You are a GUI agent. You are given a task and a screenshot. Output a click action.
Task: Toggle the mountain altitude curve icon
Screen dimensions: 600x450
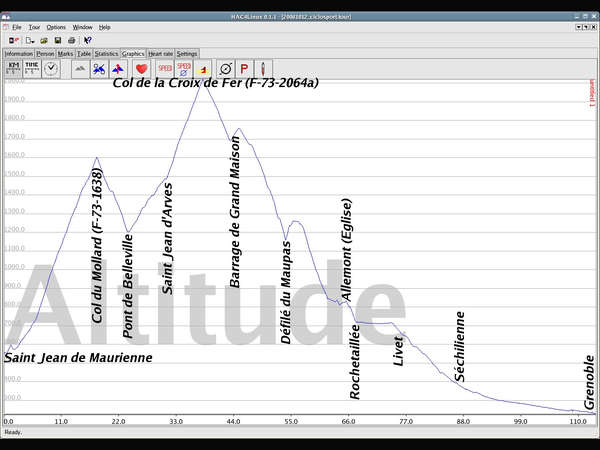click(80, 69)
